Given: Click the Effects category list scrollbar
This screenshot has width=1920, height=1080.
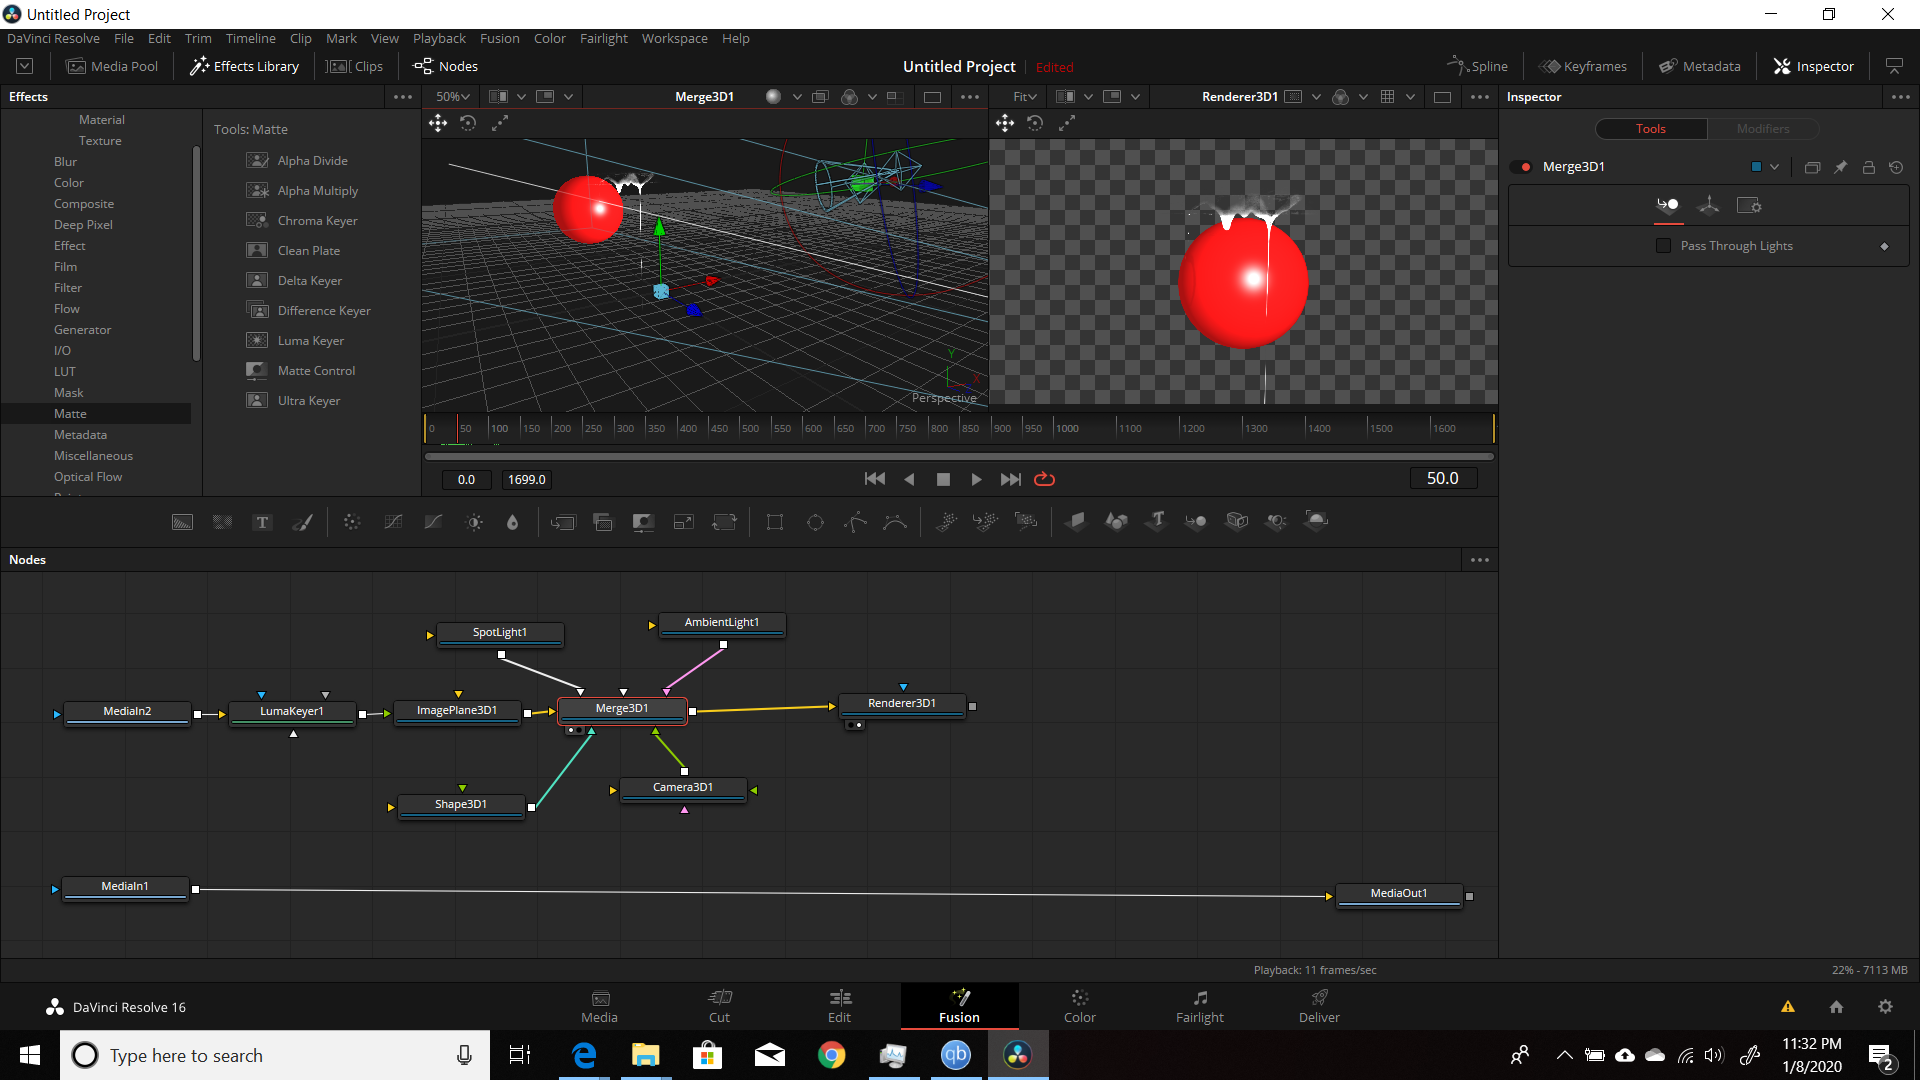Looking at the screenshot, I should [x=196, y=253].
